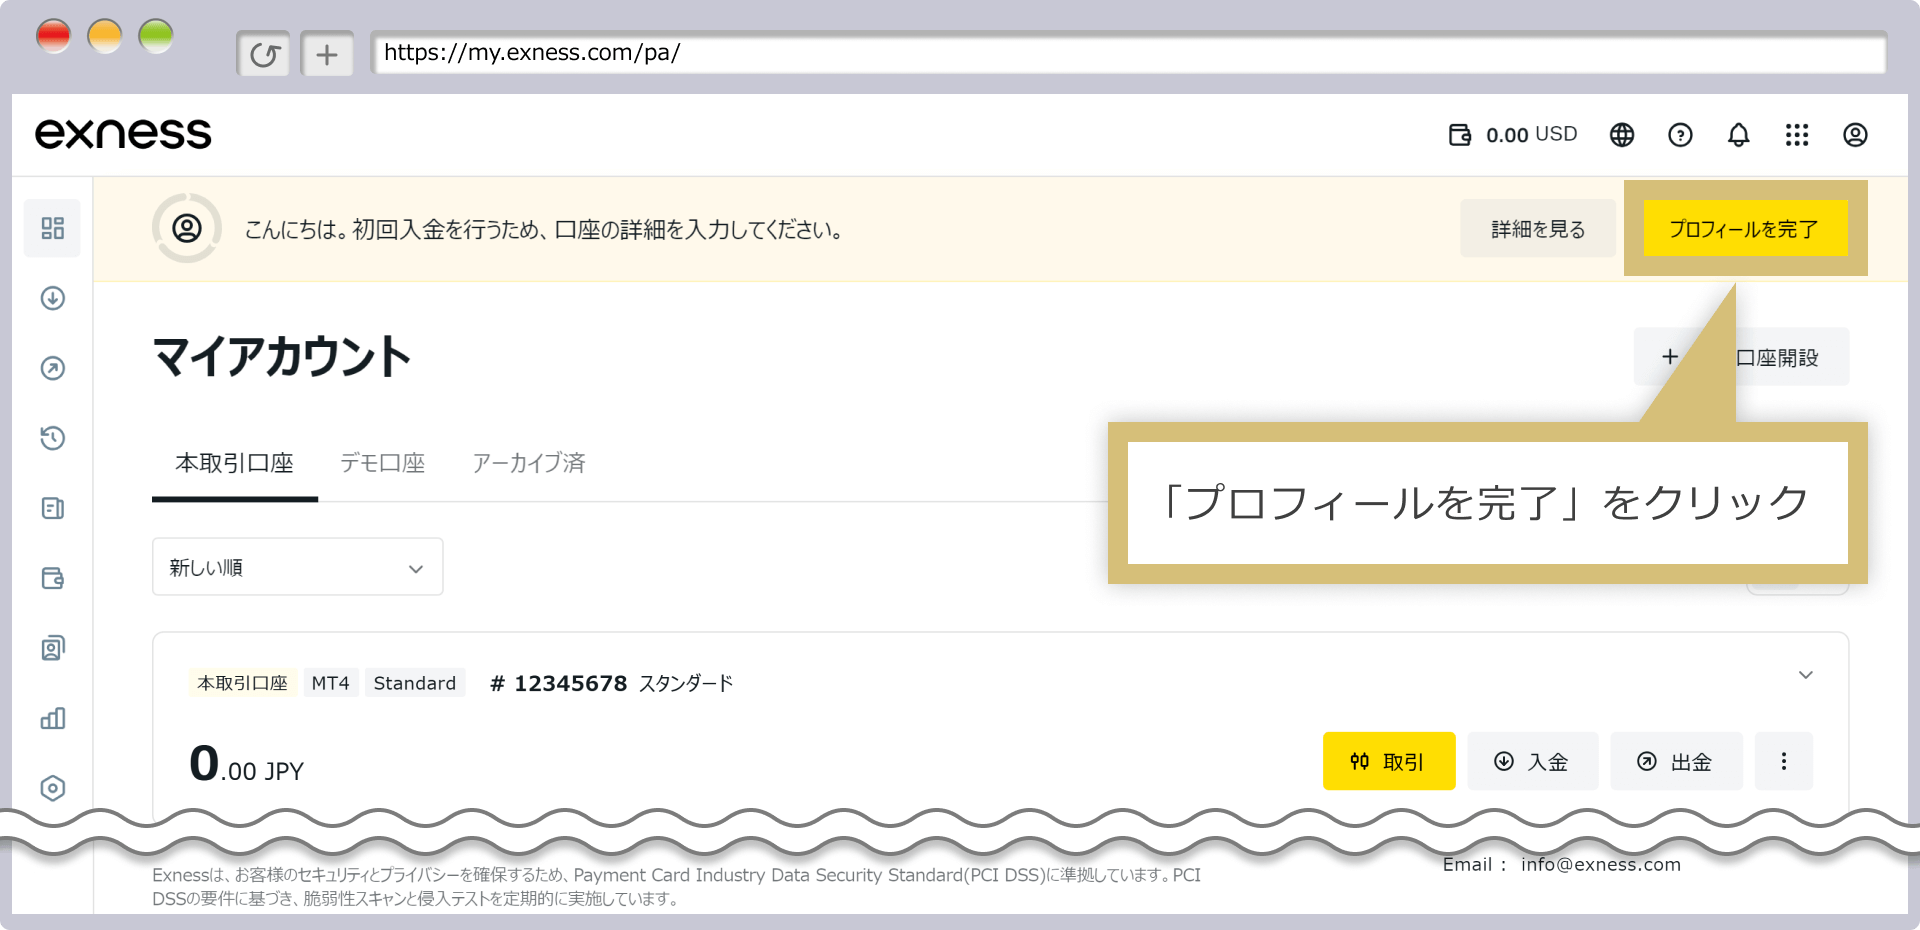The image size is (1920, 930).
Task: Open a new tab with the plus button
Action: 327,54
